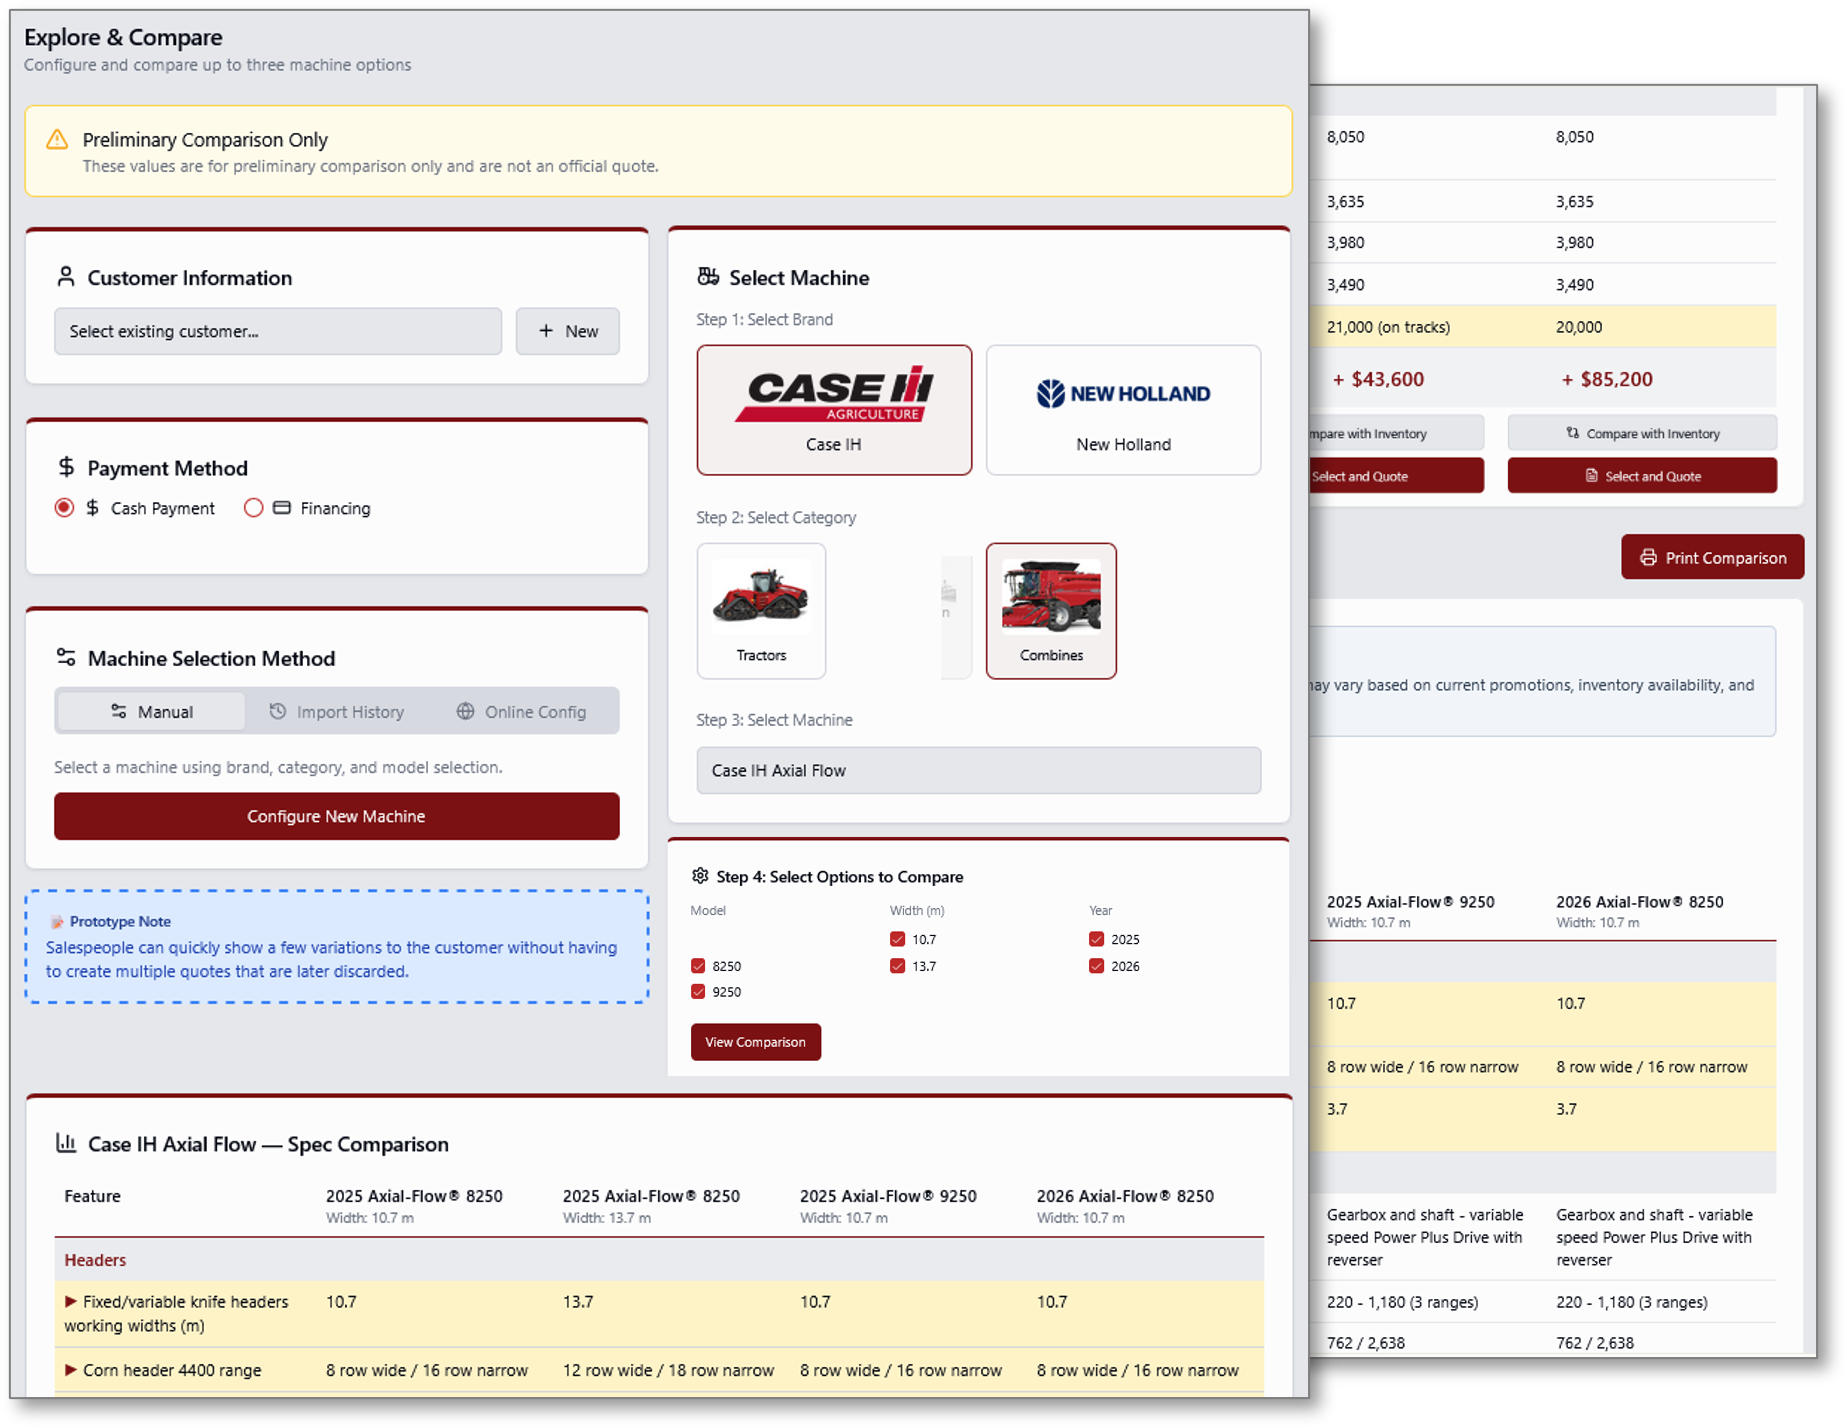Open the Select existing customer dropdown
1847x1428 pixels.
[x=278, y=331]
